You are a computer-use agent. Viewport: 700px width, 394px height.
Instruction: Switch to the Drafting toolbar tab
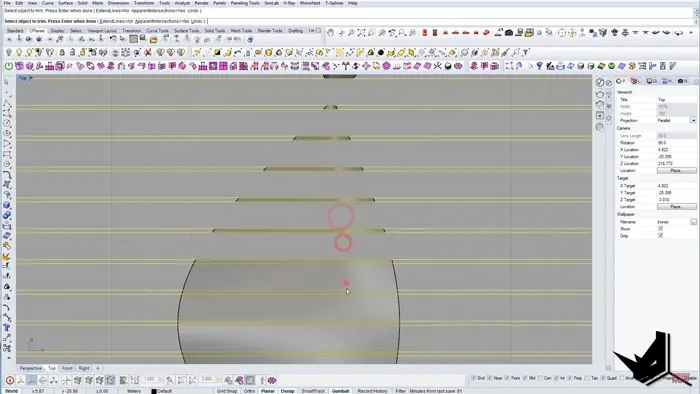coord(295,31)
